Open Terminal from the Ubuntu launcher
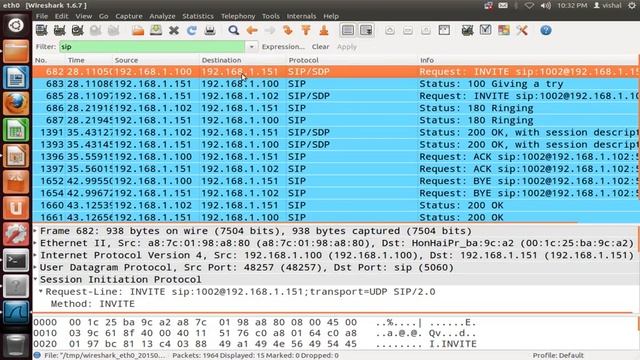The image size is (640, 360). (16, 260)
